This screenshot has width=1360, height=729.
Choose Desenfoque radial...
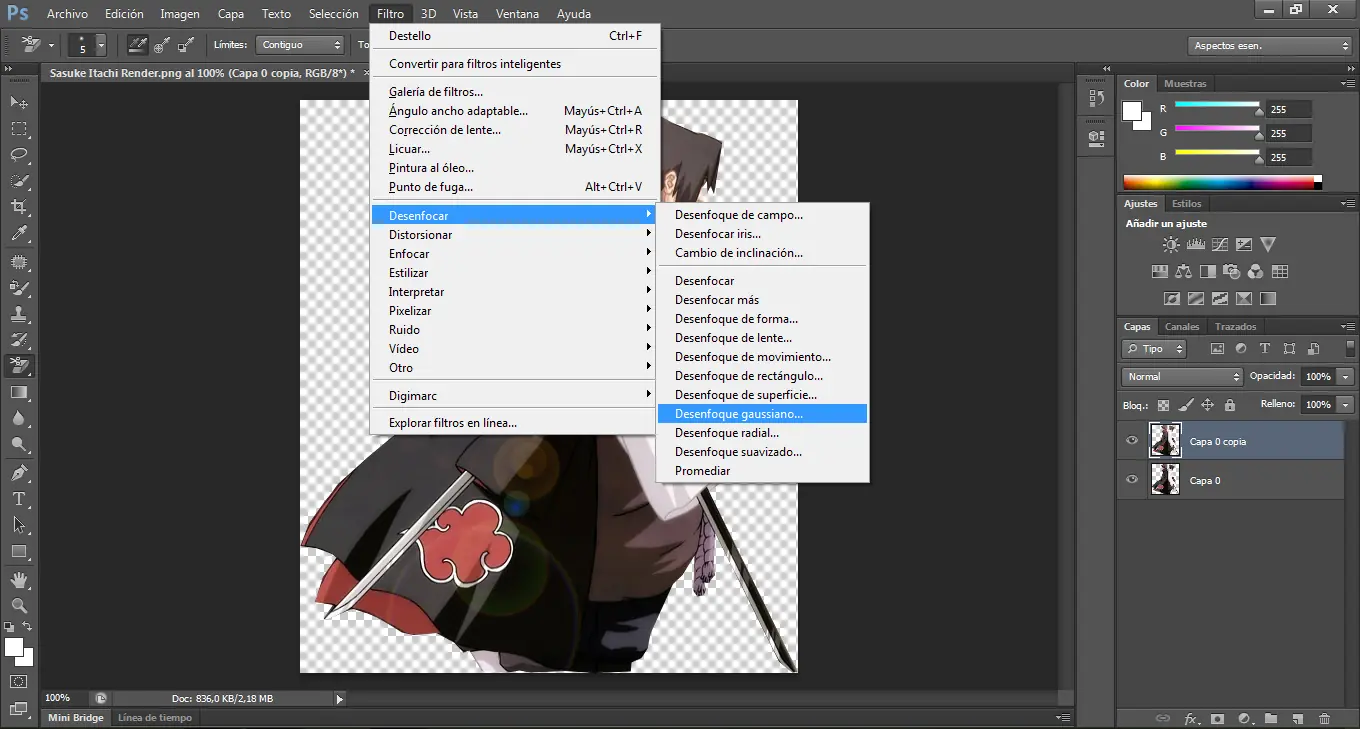(x=762, y=433)
